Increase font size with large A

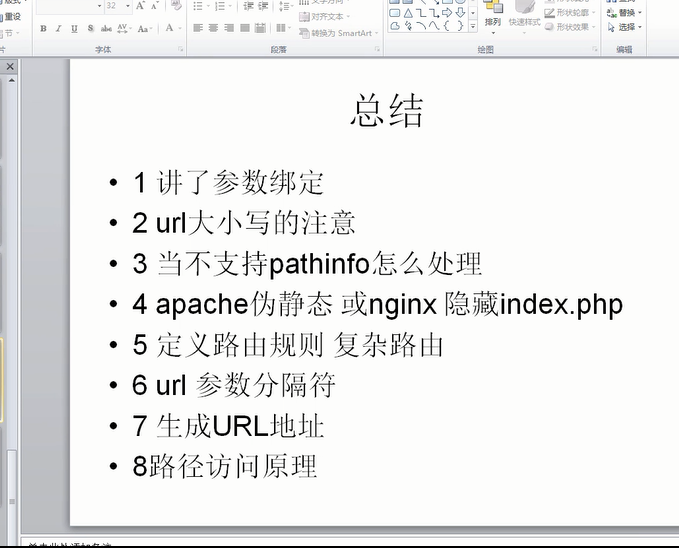[x=140, y=6]
